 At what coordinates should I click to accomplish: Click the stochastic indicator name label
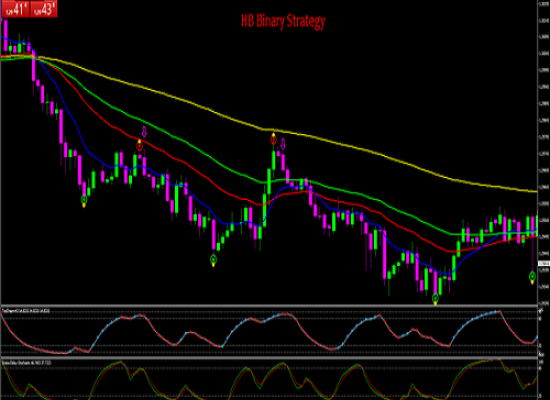26,362
